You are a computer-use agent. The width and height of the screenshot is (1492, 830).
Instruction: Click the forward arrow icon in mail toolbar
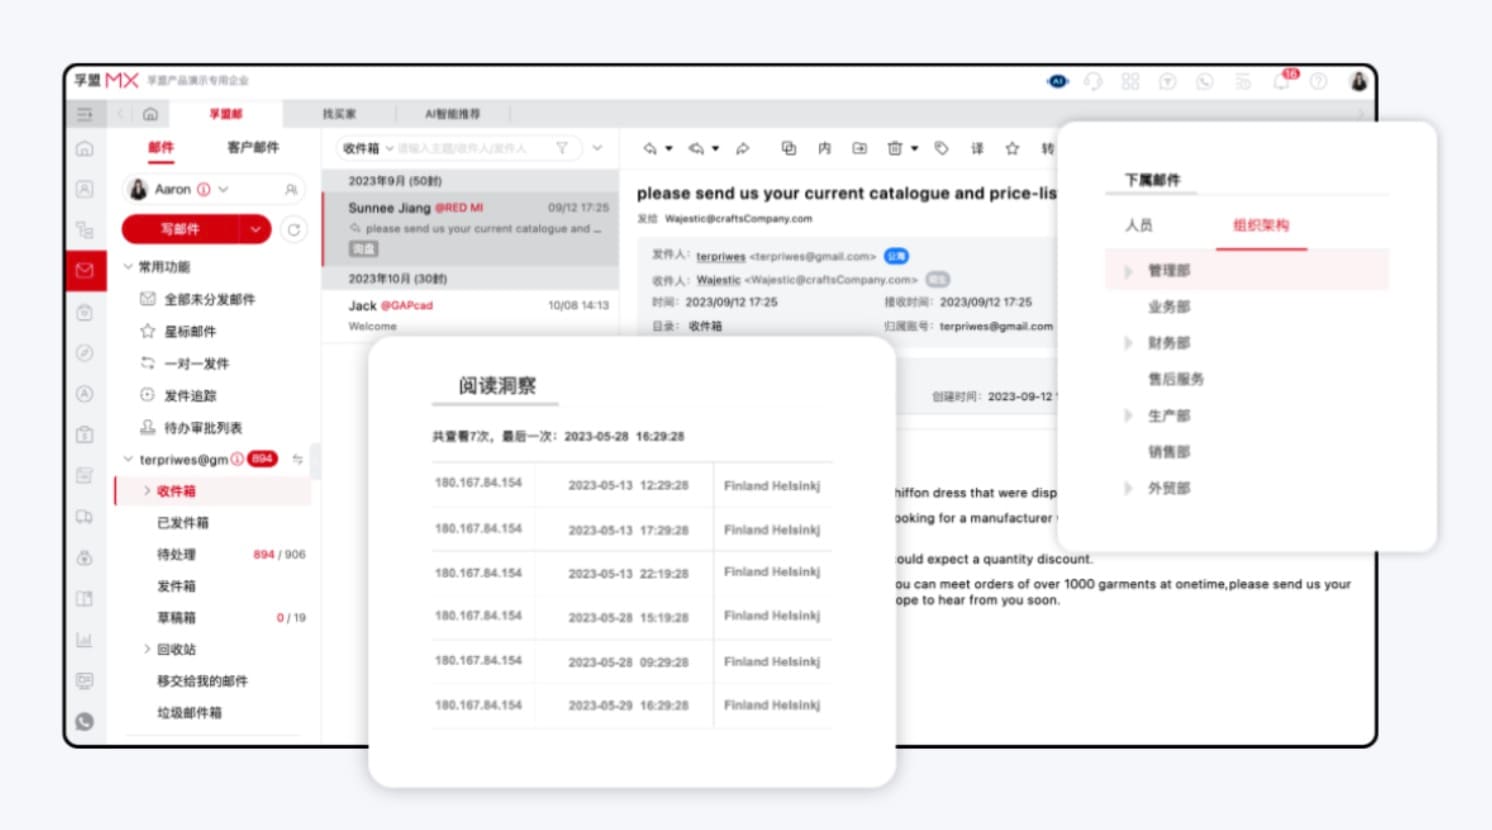click(x=743, y=148)
